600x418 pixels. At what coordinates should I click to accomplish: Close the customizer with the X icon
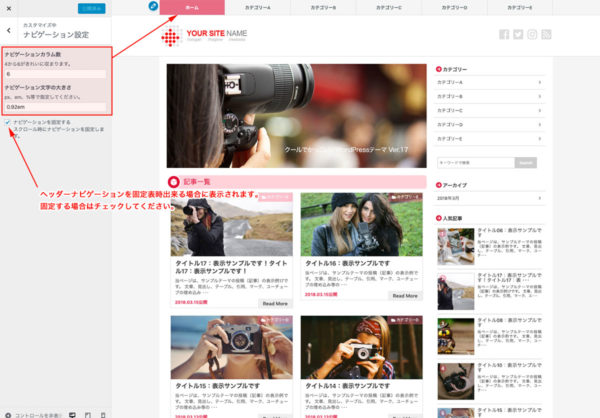click(9, 8)
